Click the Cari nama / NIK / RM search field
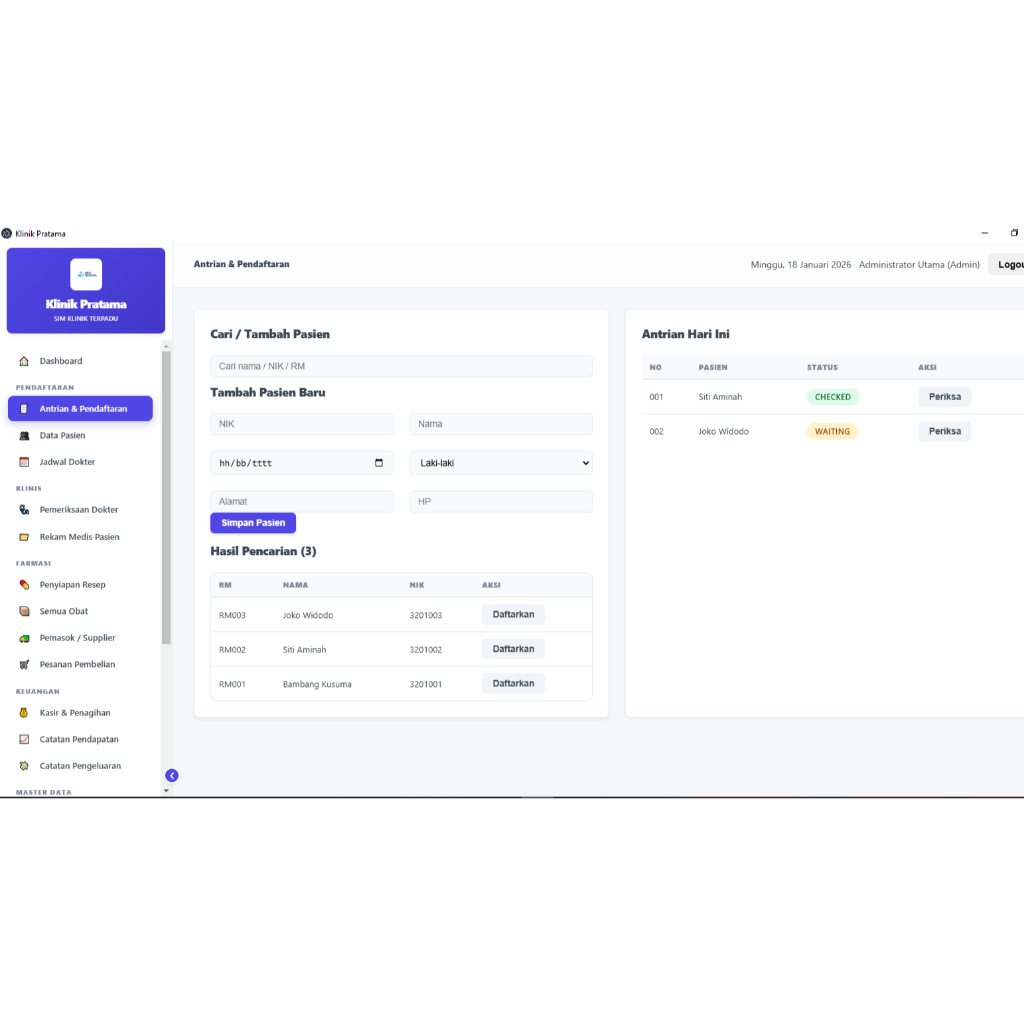 coord(402,366)
